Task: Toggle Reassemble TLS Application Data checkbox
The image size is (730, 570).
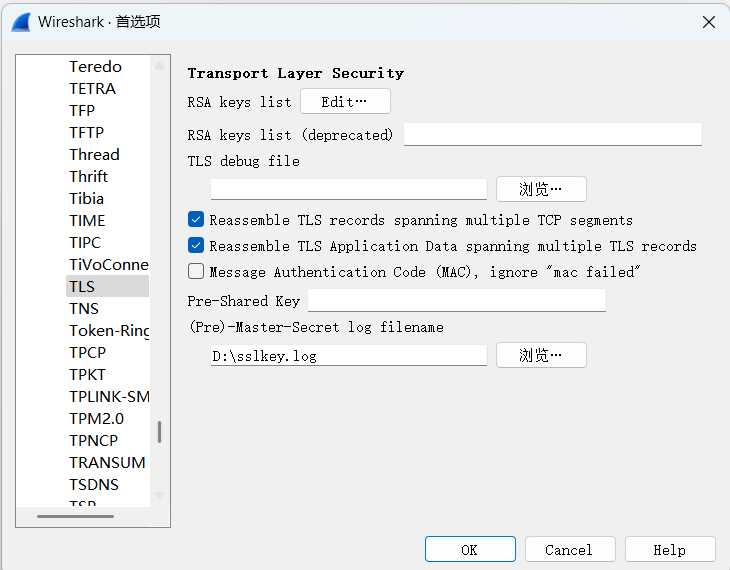Action: [196, 245]
